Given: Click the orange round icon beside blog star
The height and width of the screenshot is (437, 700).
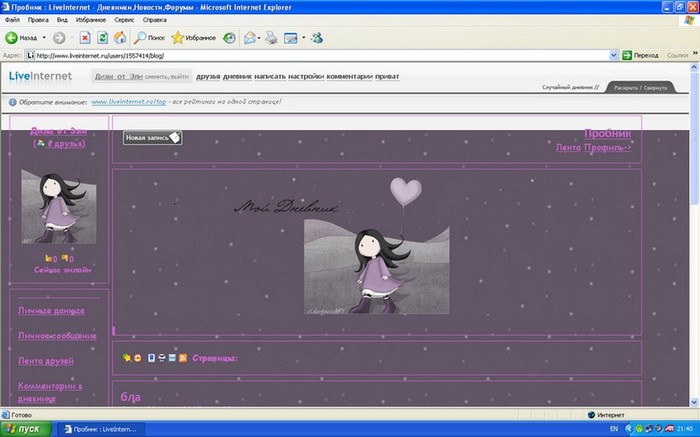Looking at the screenshot, I should pos(138,358).
